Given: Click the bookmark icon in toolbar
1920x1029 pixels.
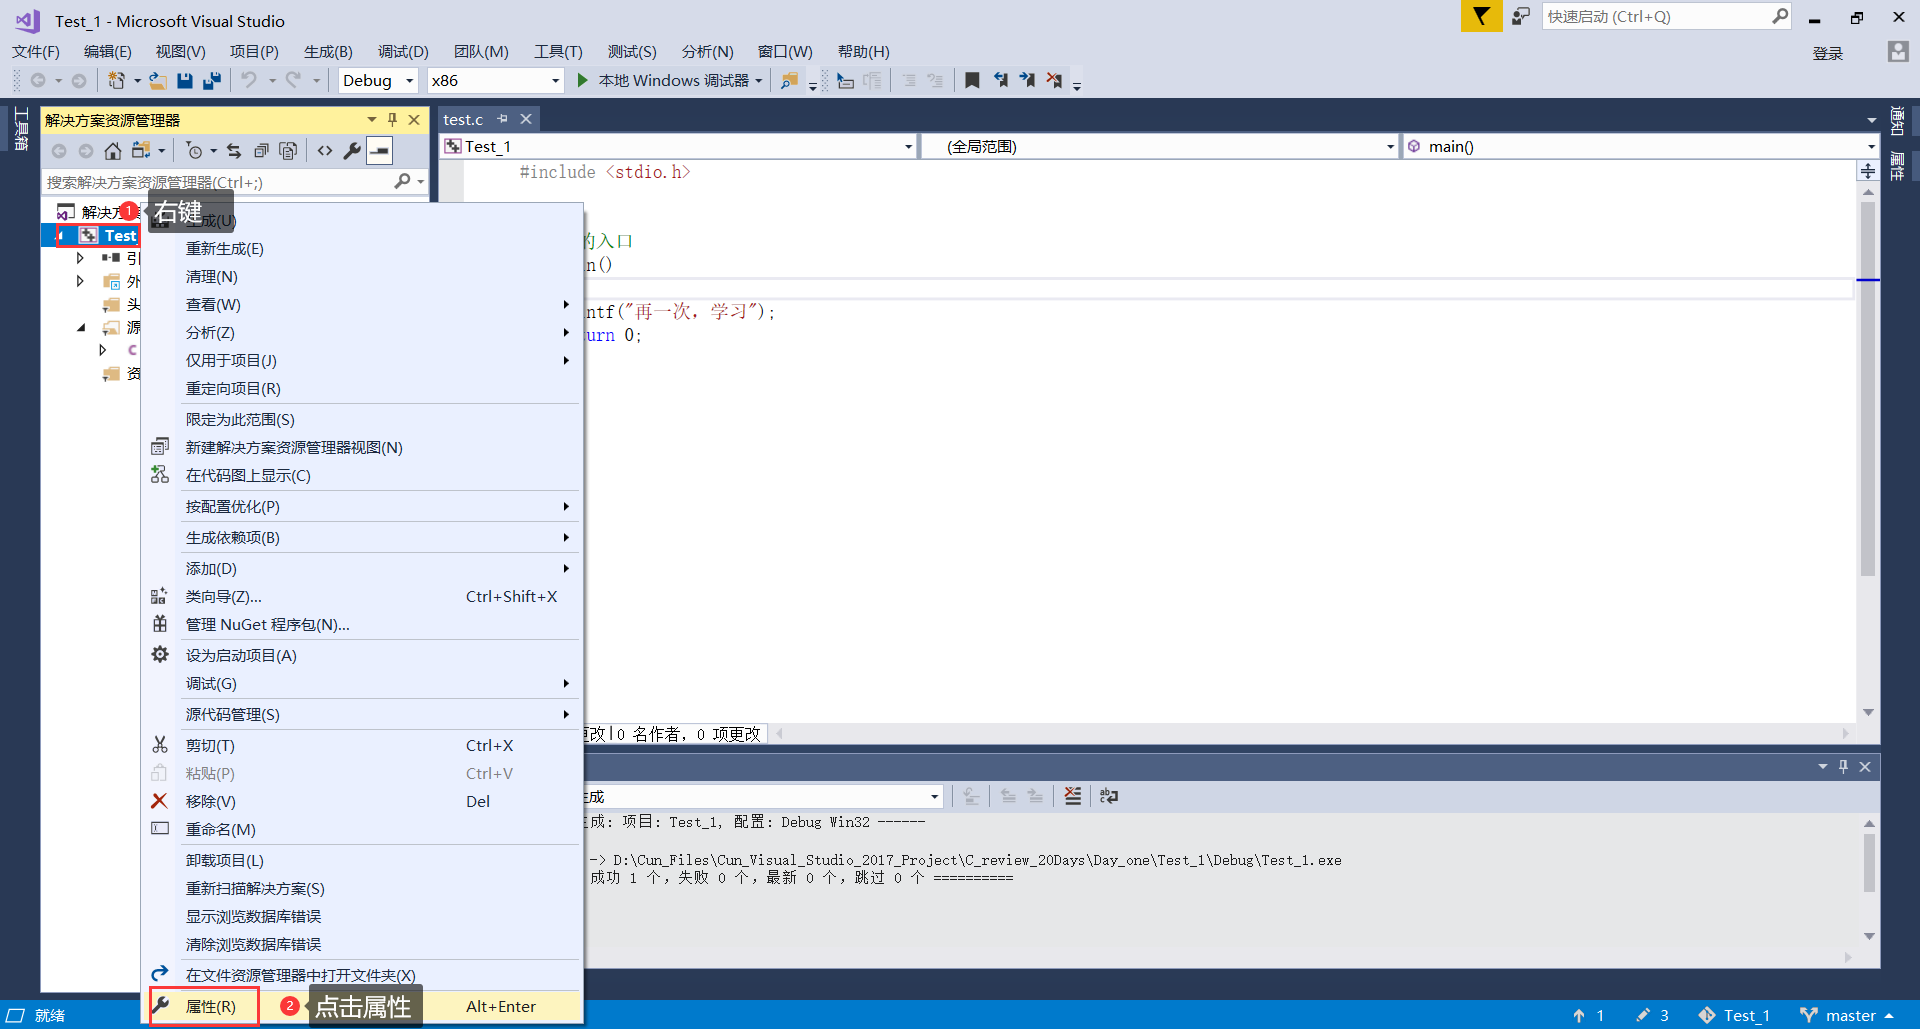Looking at the screenshot, I should [x=972, y=81].
